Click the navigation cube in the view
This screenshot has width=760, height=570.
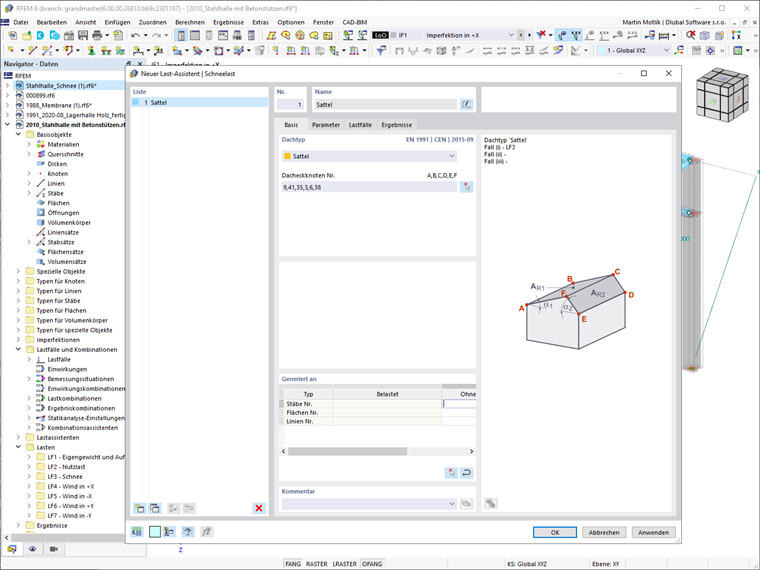click(x=722, y=95)
